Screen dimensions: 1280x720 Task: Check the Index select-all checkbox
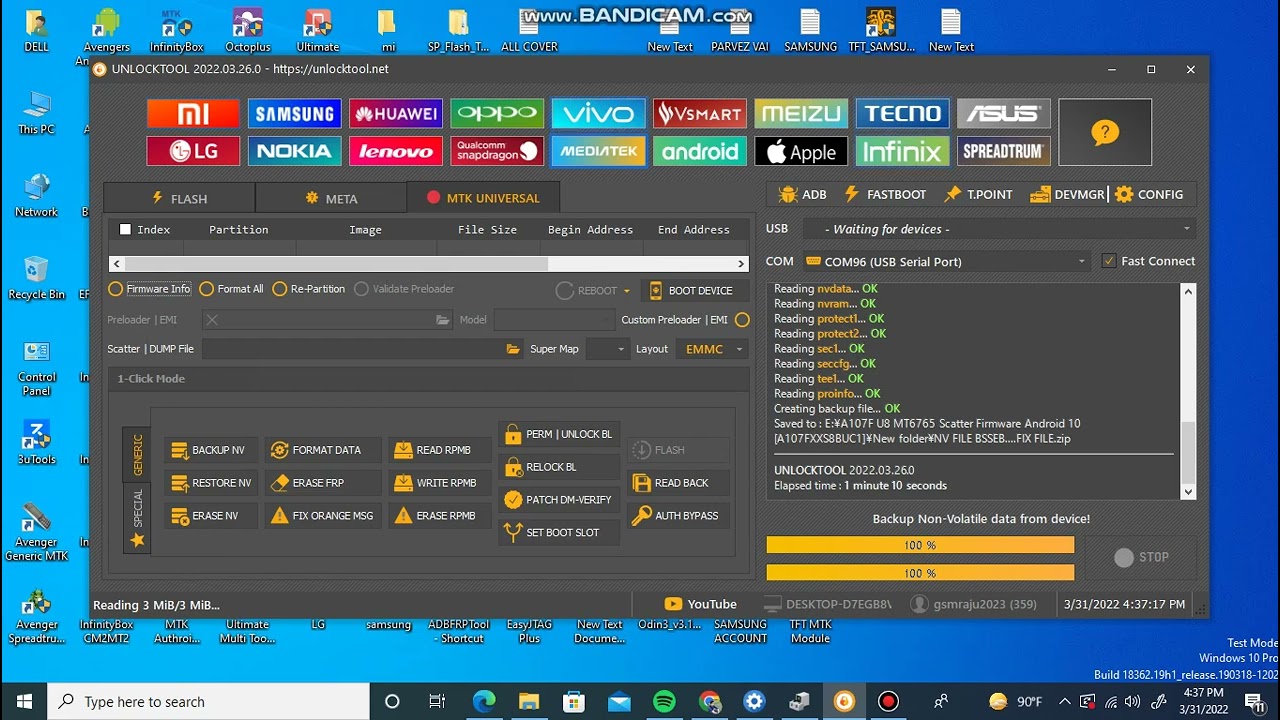click(x=125, y=229)
